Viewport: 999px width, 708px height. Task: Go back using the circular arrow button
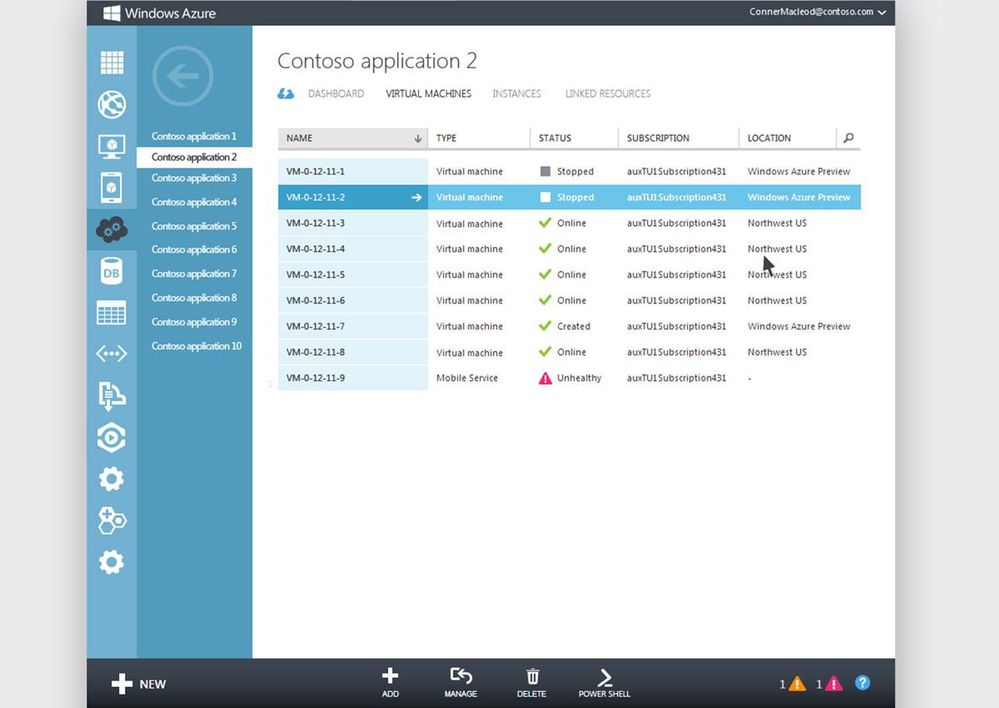pos(183,76)
